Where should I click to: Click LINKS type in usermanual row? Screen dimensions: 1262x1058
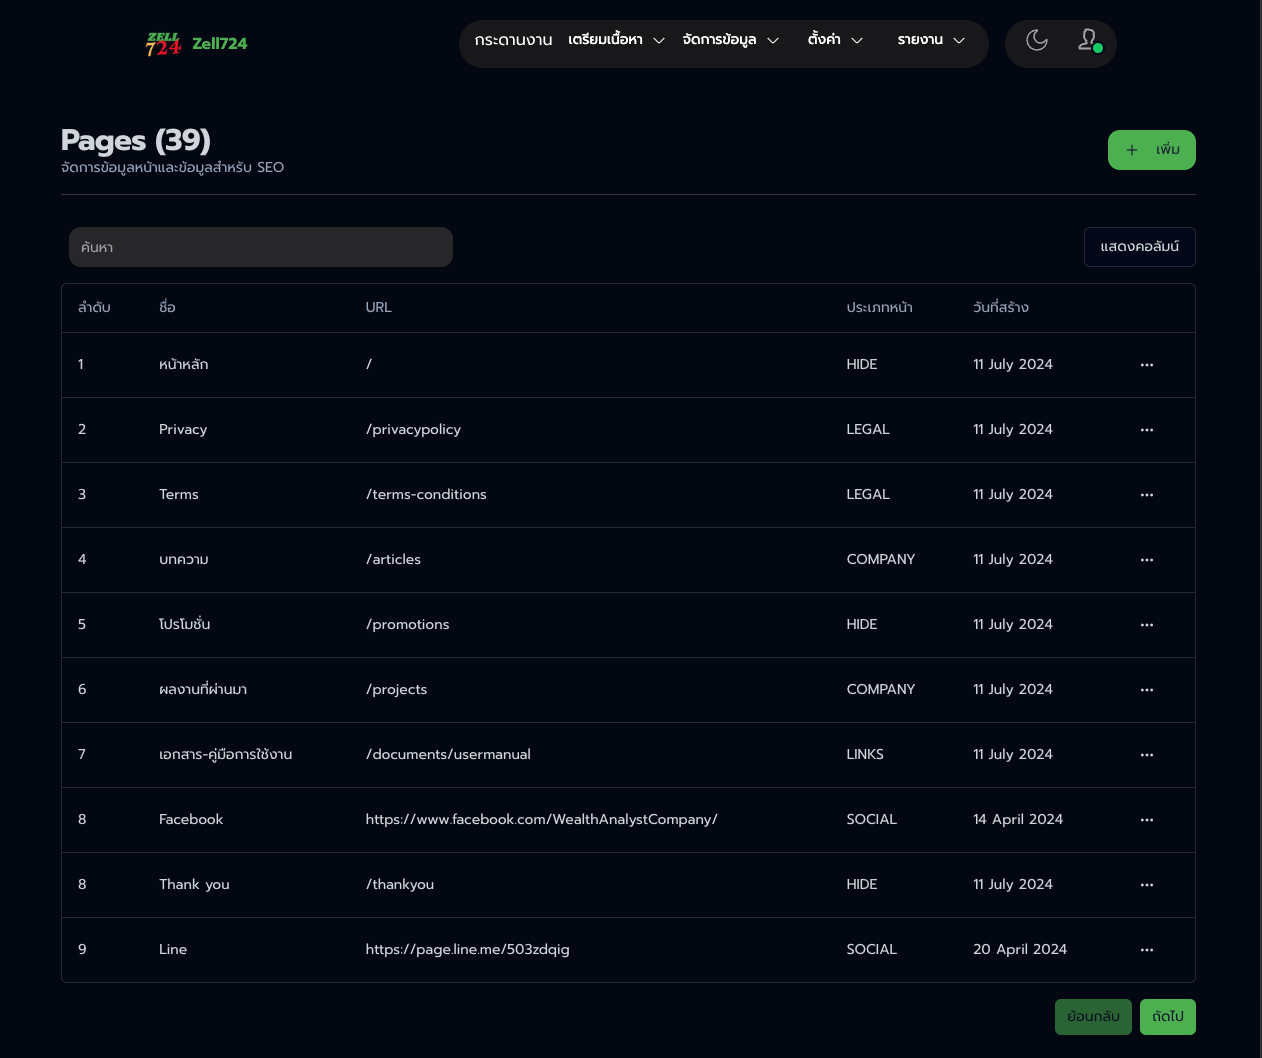(x=865, y=755)
